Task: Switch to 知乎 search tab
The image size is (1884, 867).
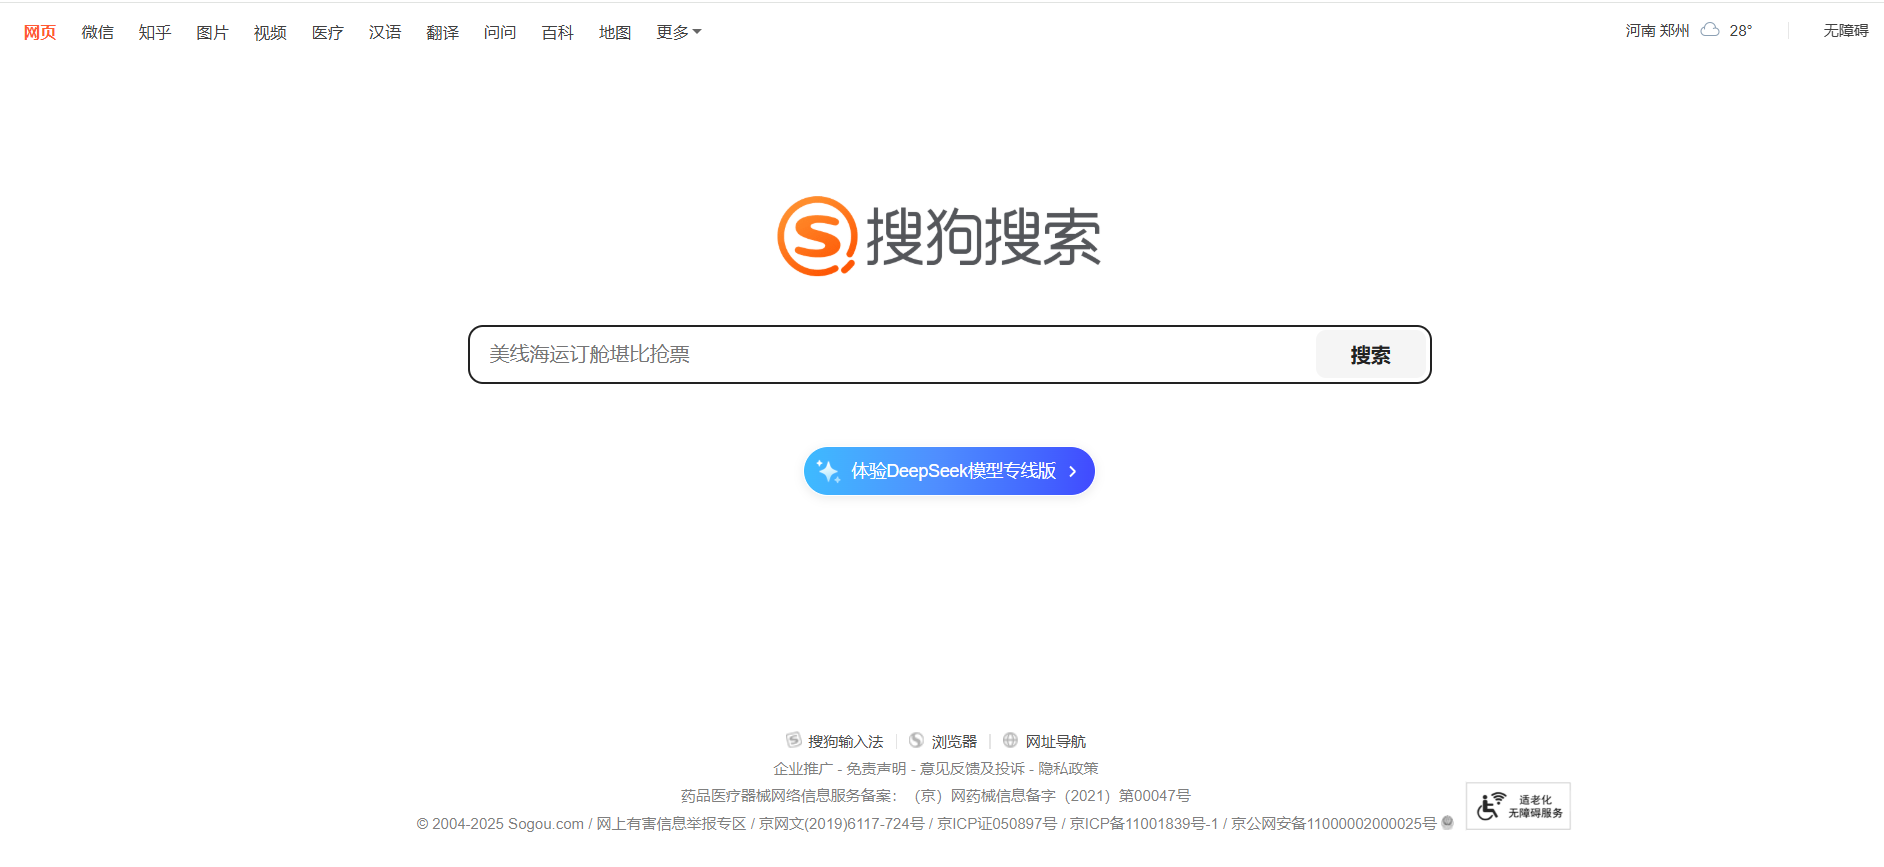Action: point(155,32)
